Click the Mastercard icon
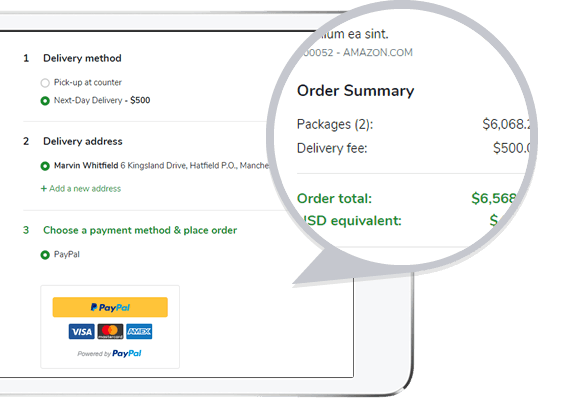The height and width of the screenshot is (398, 585). 110,332
